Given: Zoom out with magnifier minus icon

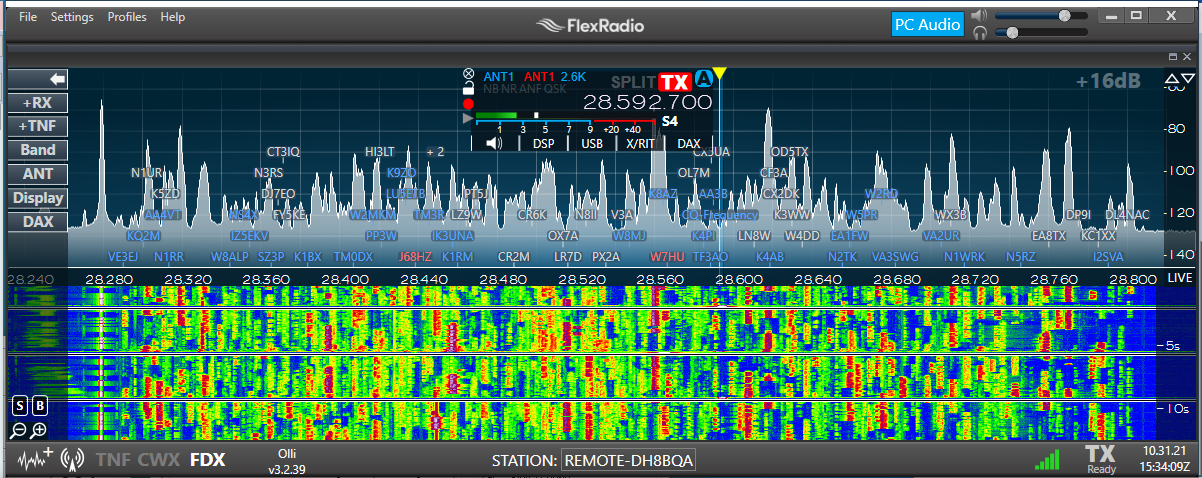Looking at the screenshot, I should (x=19, y=430).
